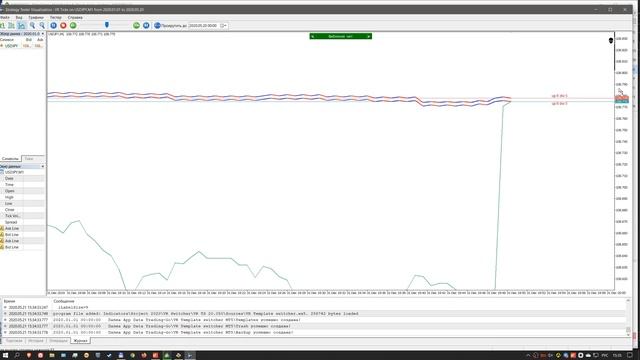Select the USDJPY,M1 entry in data window
This screenshot has width=640, height=360.
[x=14, y=172]
